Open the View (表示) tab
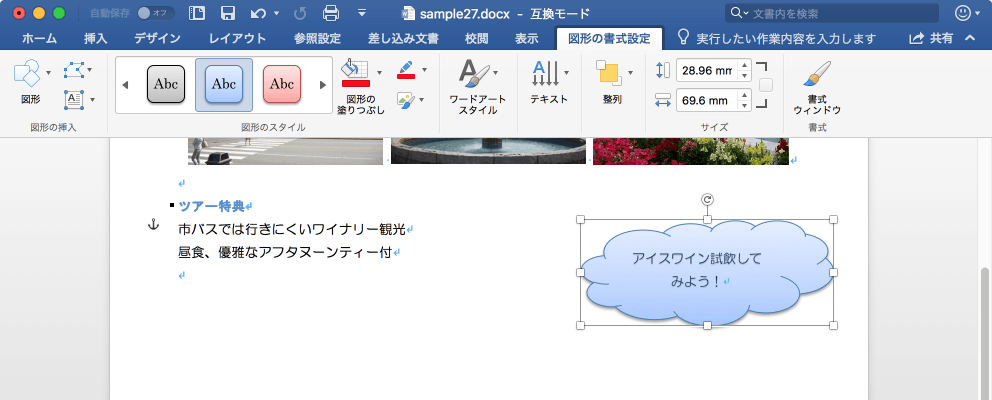The image size is (992, 400). (526, 39)
